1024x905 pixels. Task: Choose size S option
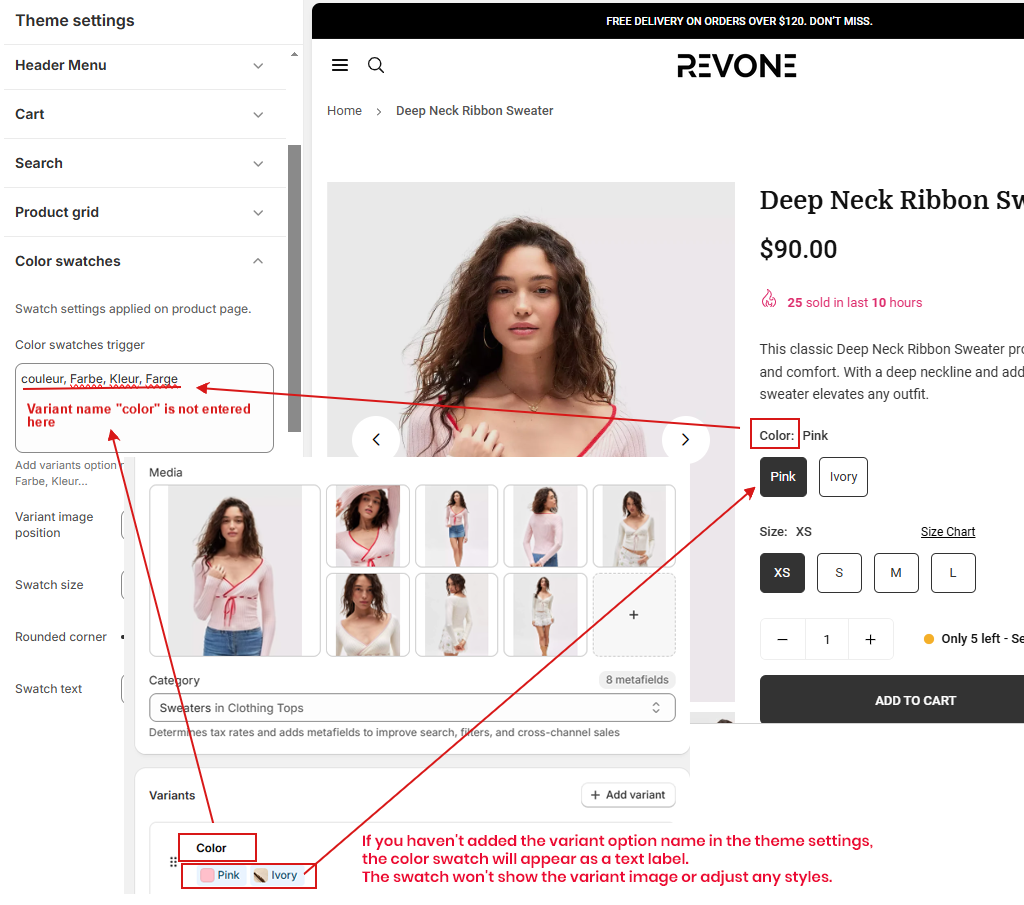[839, 573]
